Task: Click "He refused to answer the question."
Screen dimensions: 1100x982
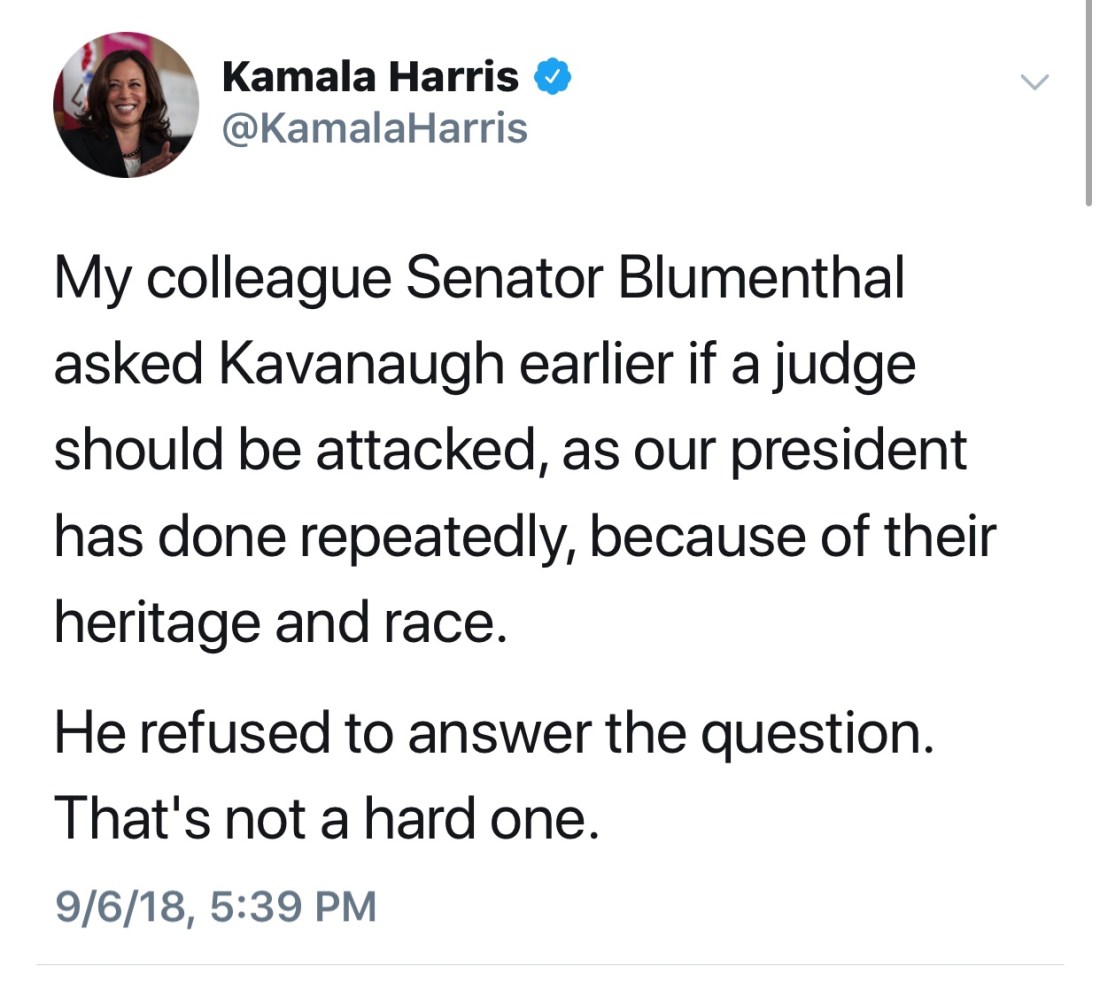Action: coord(493,735)
